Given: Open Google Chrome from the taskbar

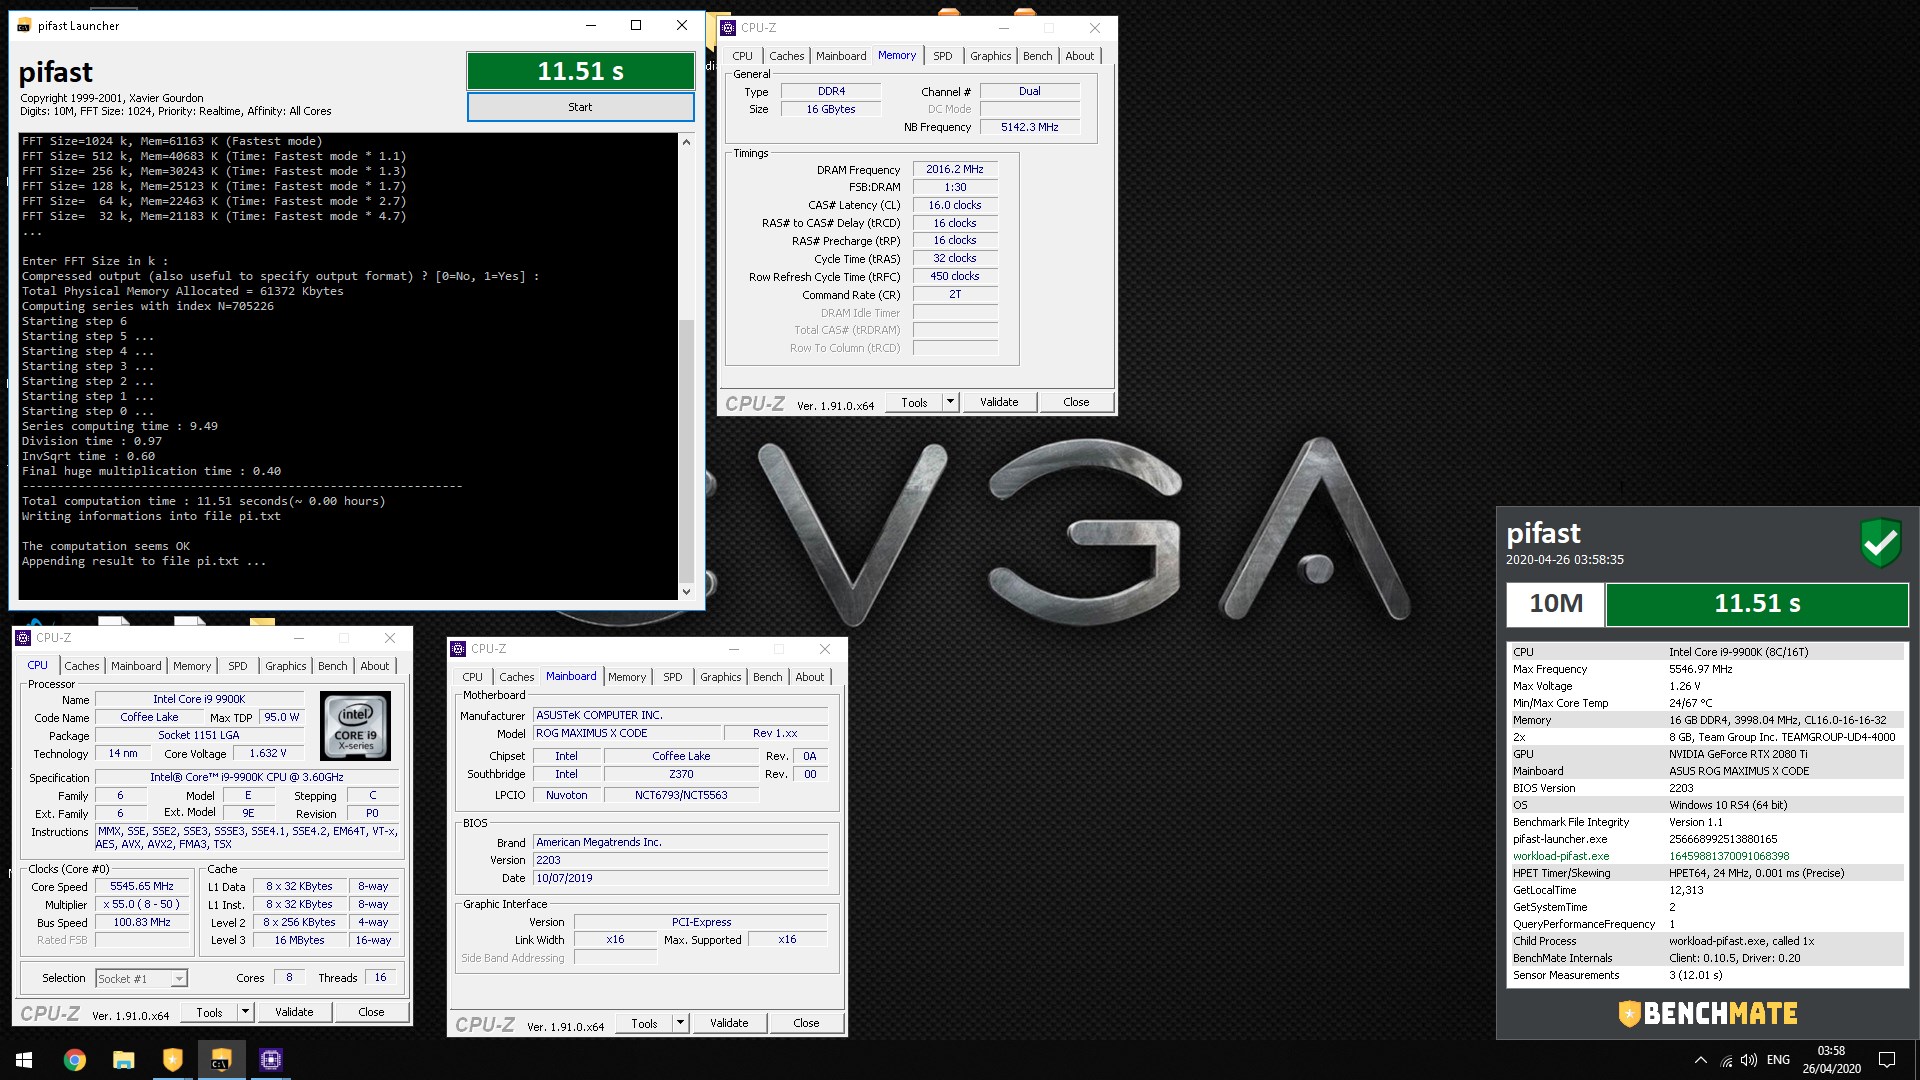Looking at the screenshot, I should tap(74, 1060).
